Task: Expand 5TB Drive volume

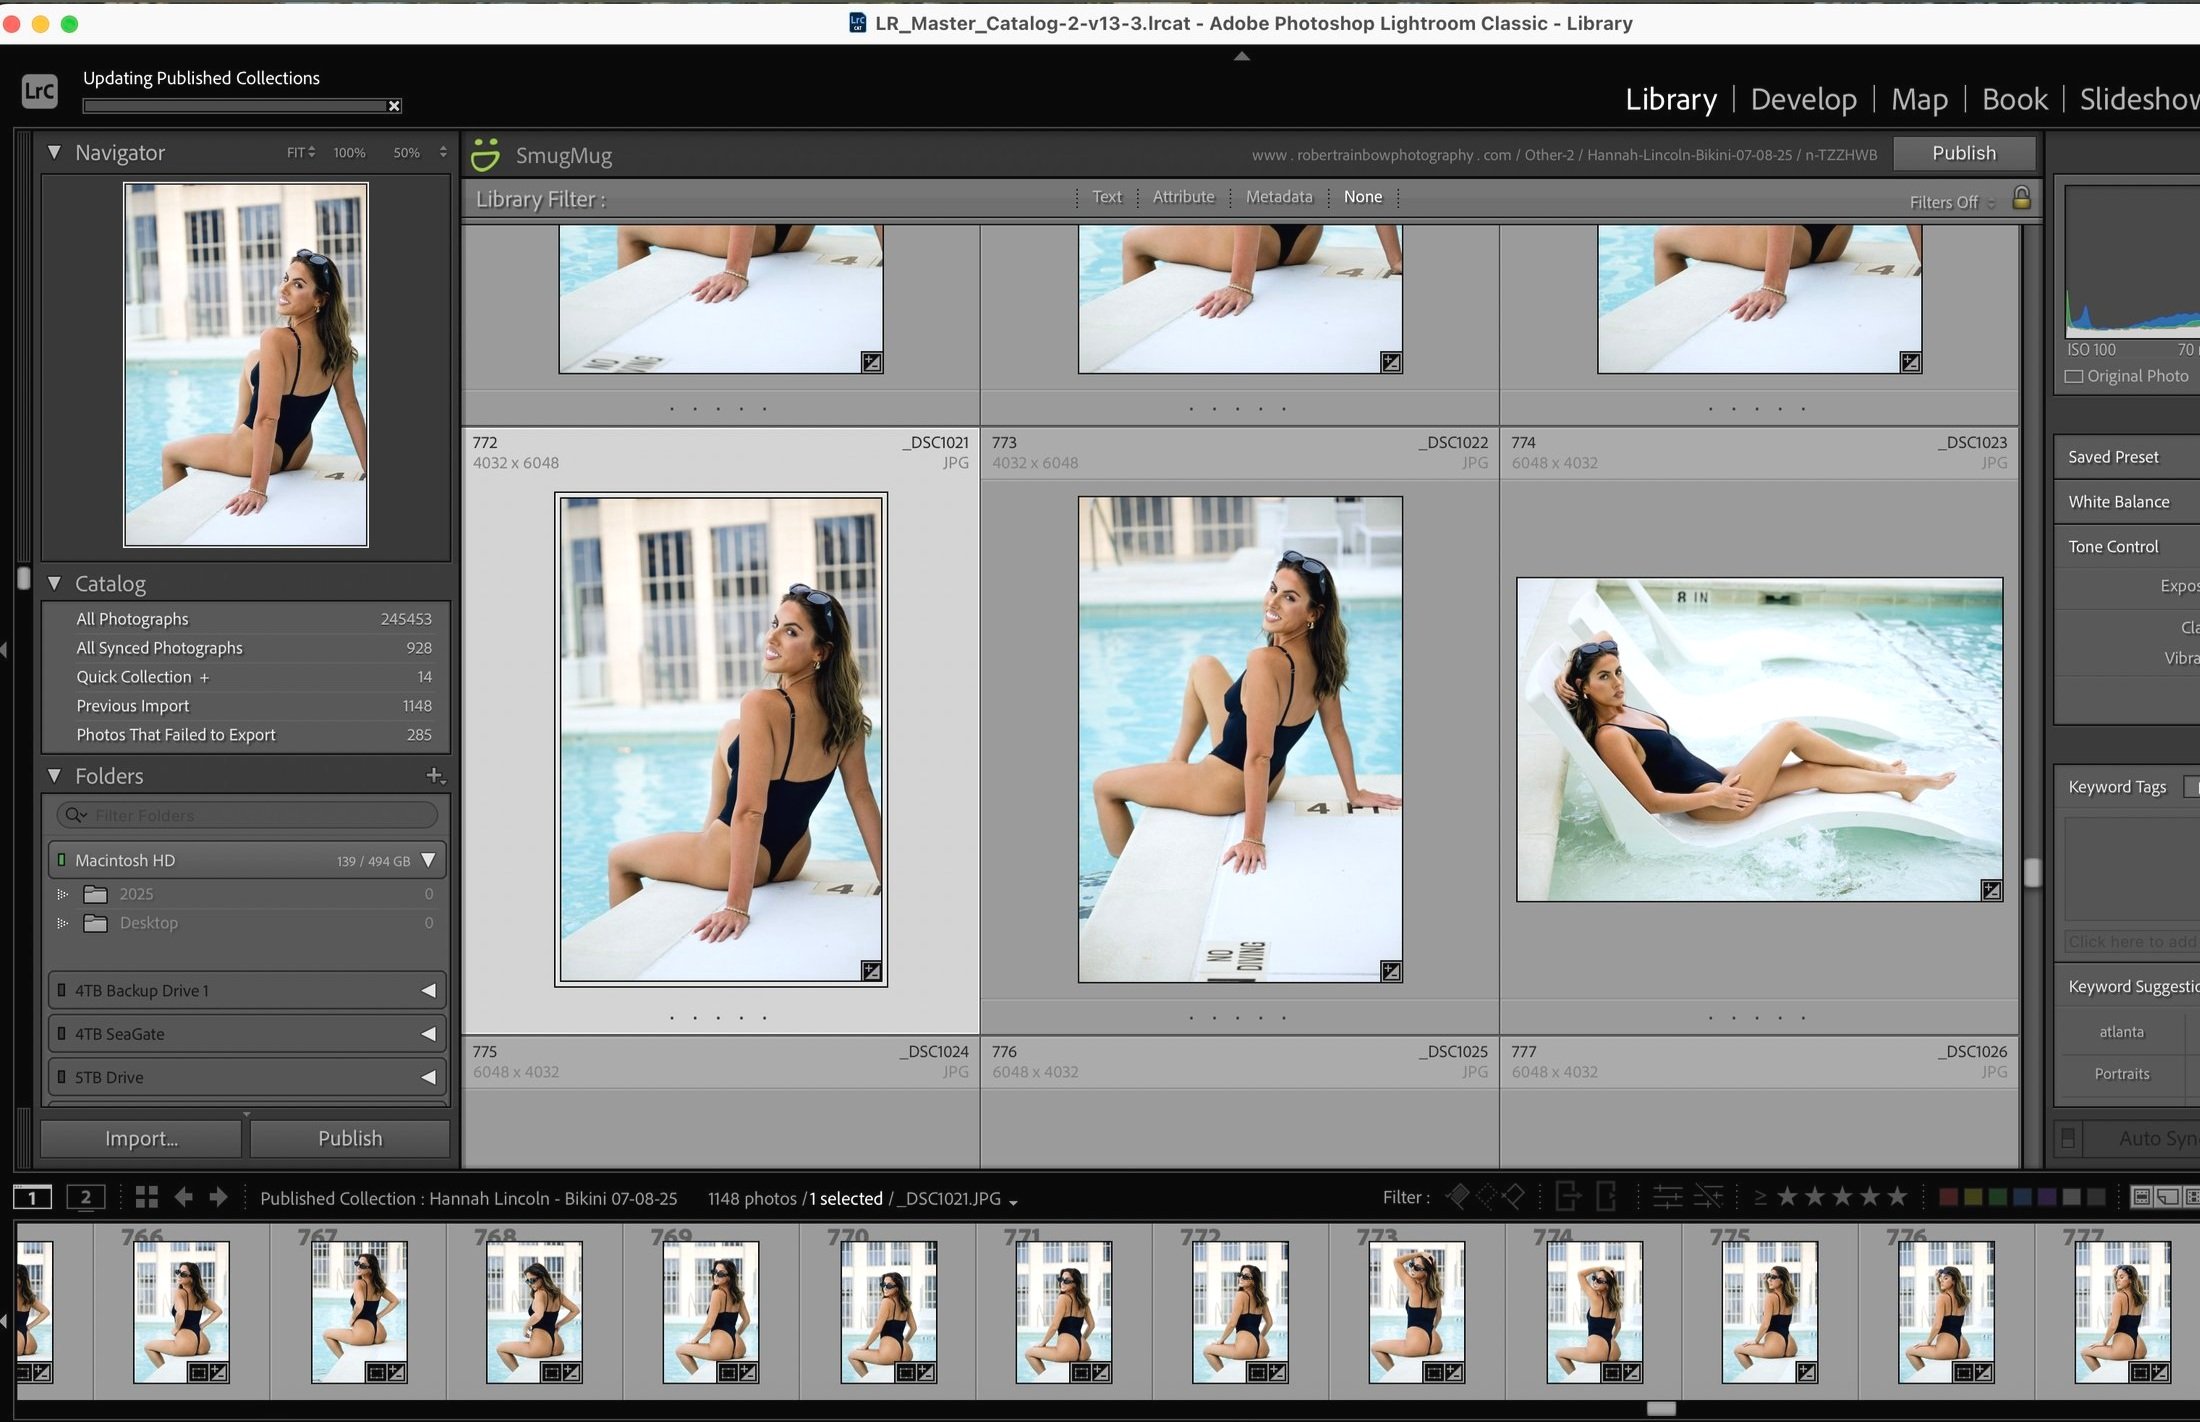Action: tap(428, 1077)
